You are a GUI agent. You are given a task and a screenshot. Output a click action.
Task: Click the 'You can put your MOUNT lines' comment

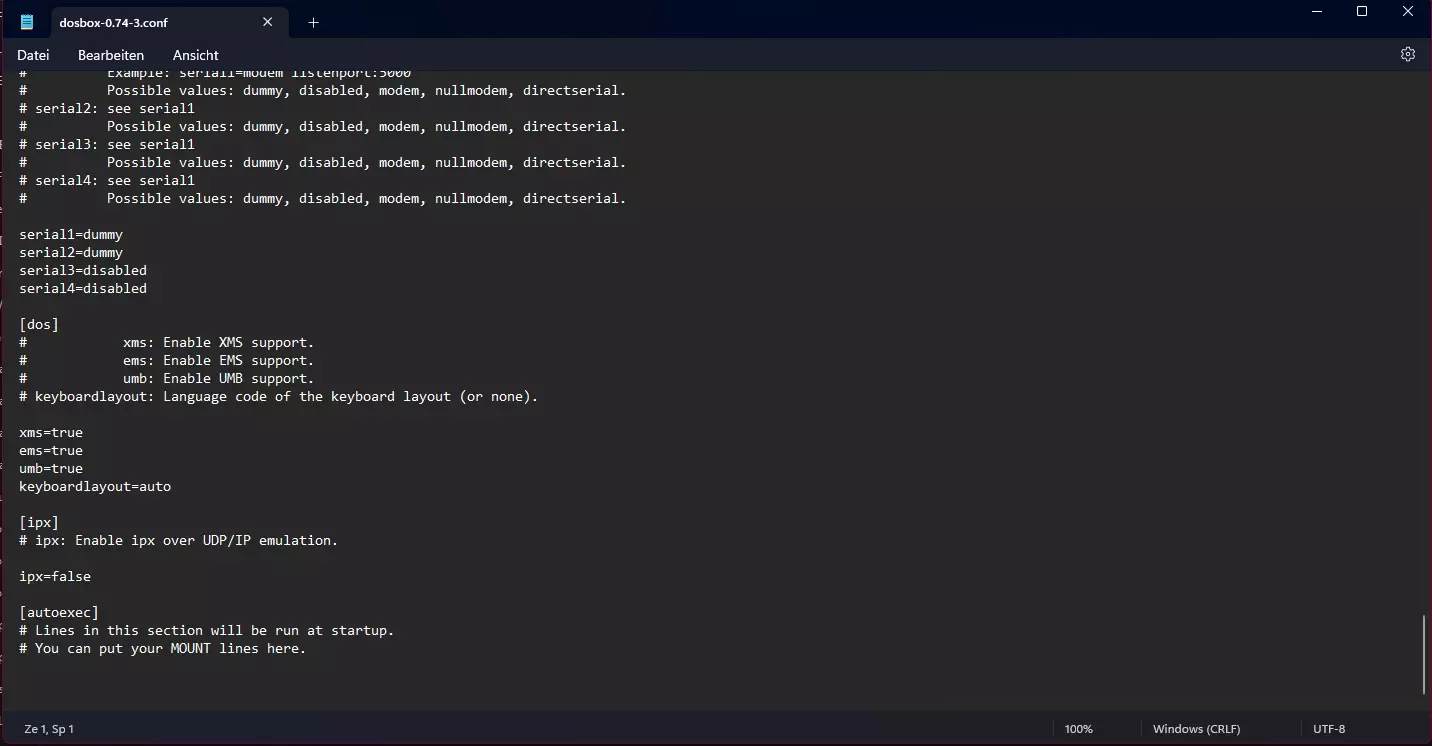point(163,648)
